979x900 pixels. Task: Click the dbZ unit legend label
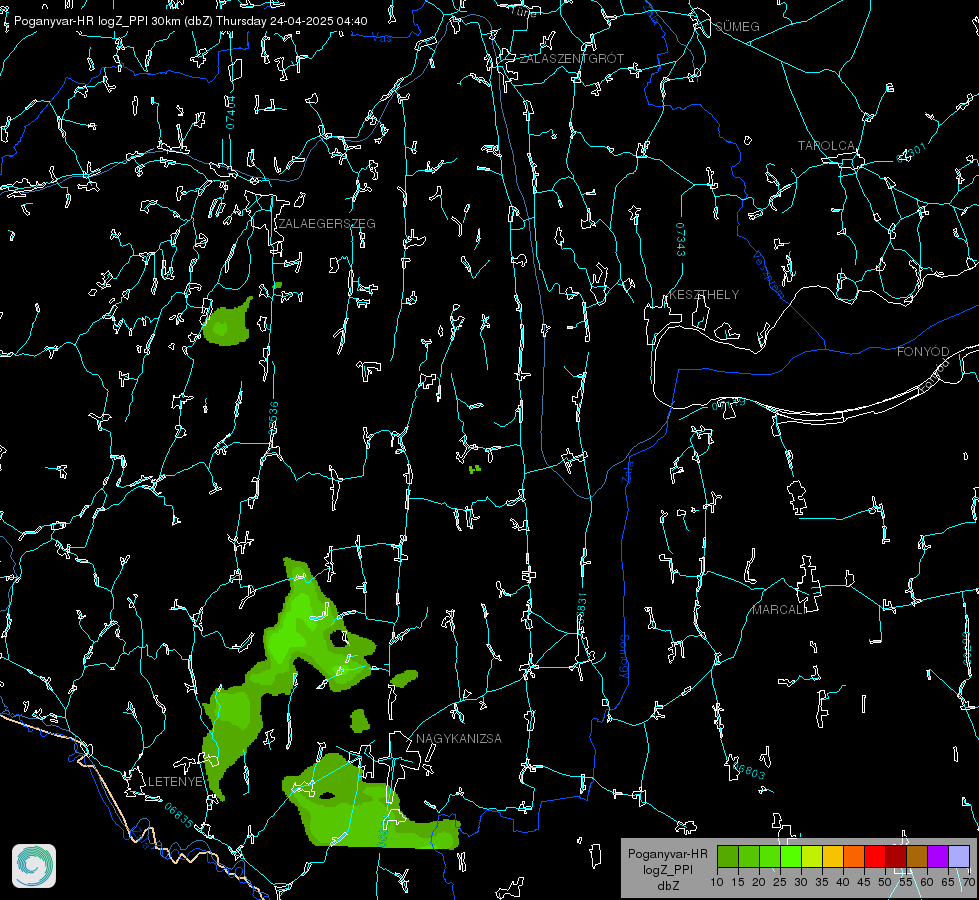point(668,886)
